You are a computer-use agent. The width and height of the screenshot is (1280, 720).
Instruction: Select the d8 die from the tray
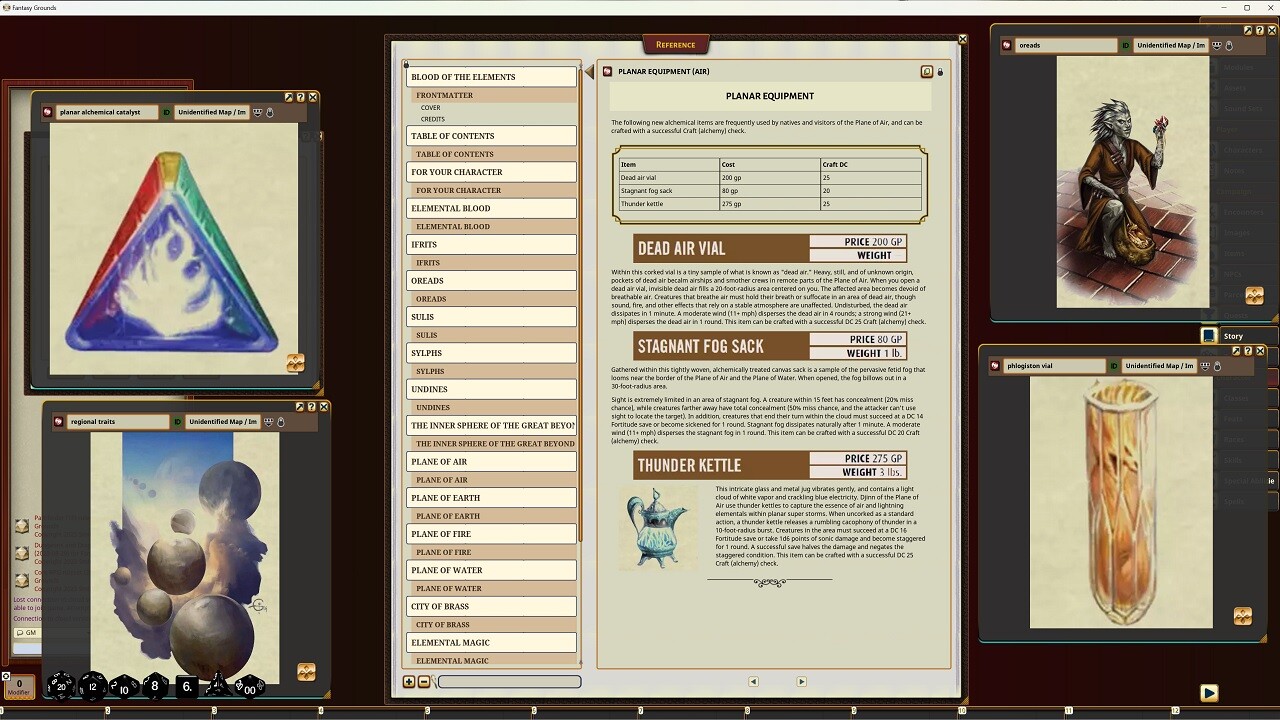point(155,687)
